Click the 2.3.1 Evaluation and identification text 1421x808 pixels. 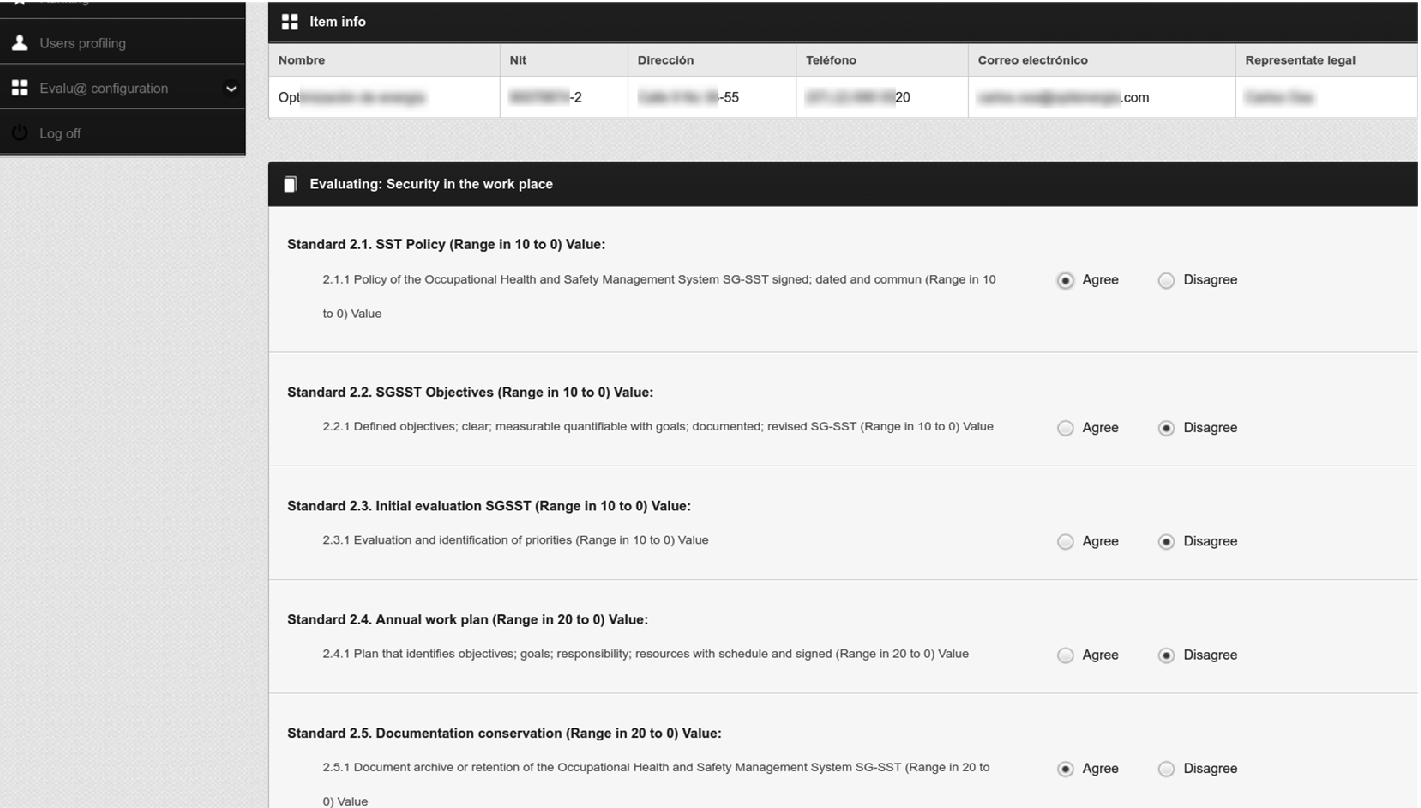515,540
